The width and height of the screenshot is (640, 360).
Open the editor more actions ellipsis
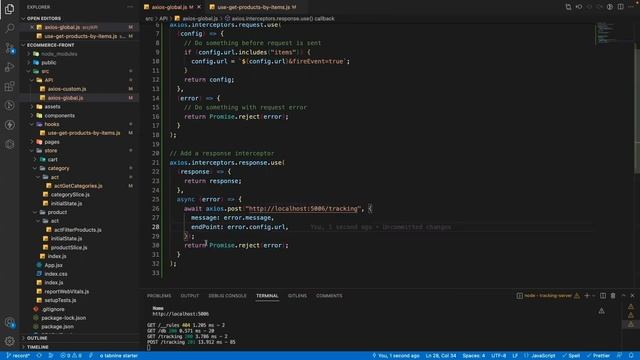[632, 7]
